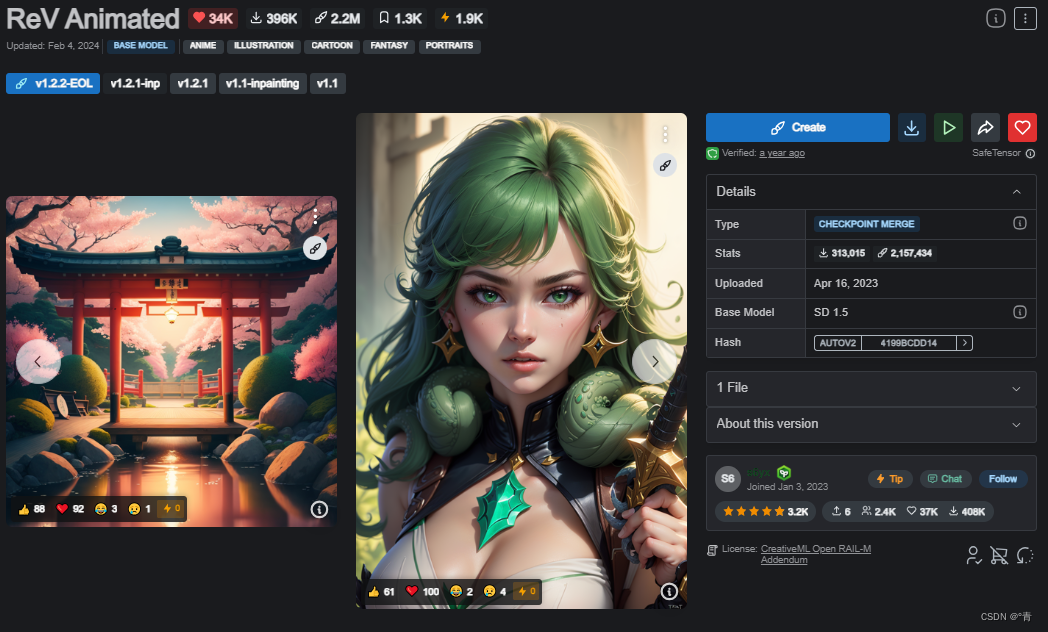Image resolution: width=1048 pixels, height=632 pixels.
Task: Expand the 1 File section
Action: [x=871, y=388]
